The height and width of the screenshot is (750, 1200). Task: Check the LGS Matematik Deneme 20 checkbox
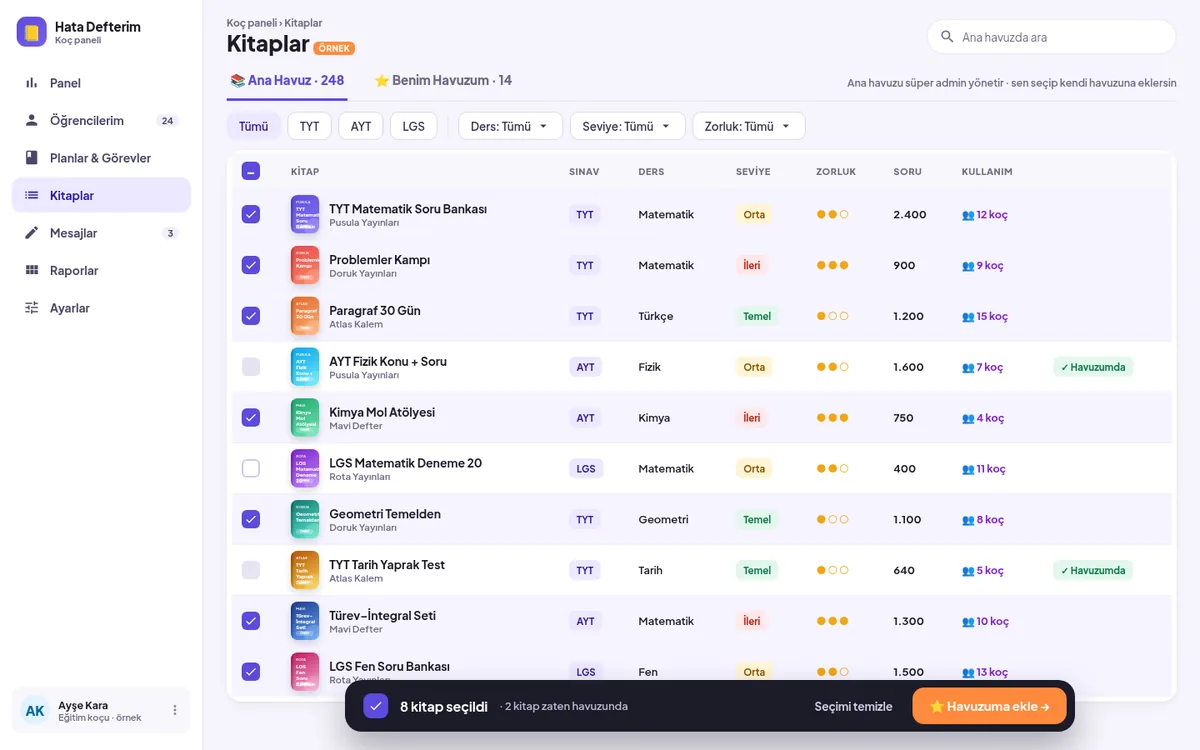click(x=251, y=468)
